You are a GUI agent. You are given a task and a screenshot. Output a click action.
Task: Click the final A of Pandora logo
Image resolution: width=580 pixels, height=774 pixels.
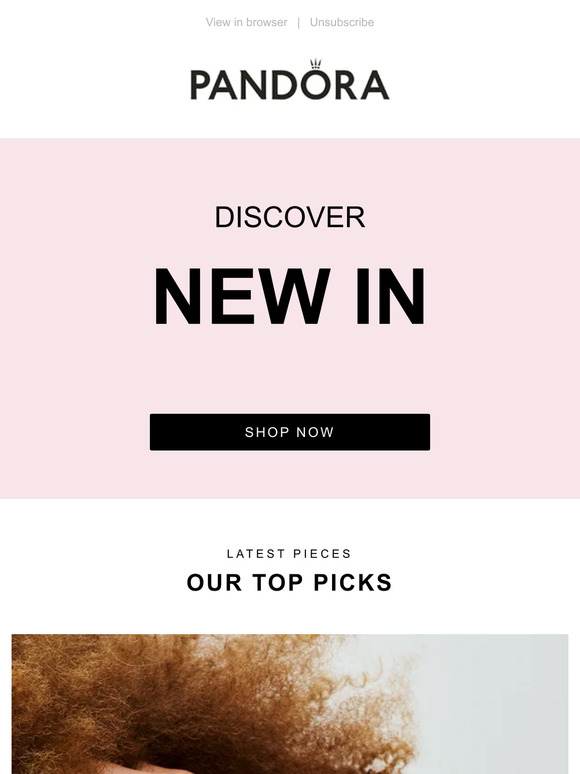pyautogui.click(x=375, y=85)
